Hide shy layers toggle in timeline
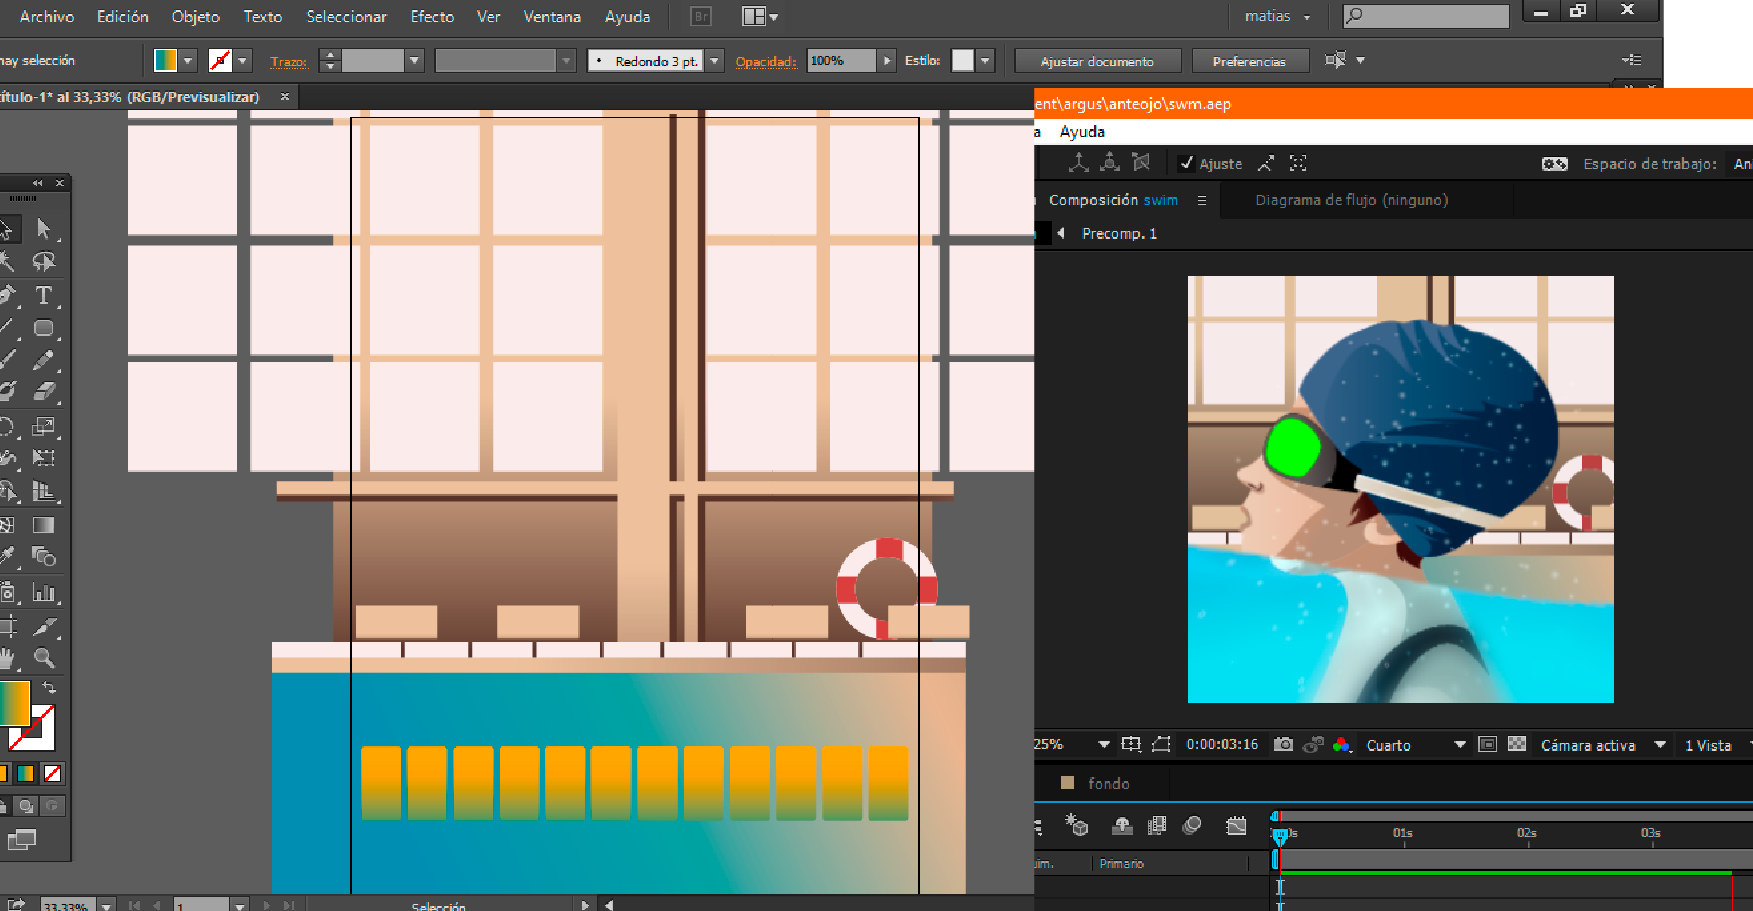This screenshot has height=911, width=1753. [1122, 825]
